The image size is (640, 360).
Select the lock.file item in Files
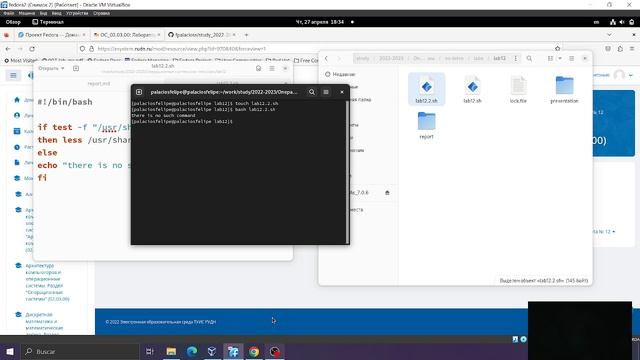click(x=518, y=89)
